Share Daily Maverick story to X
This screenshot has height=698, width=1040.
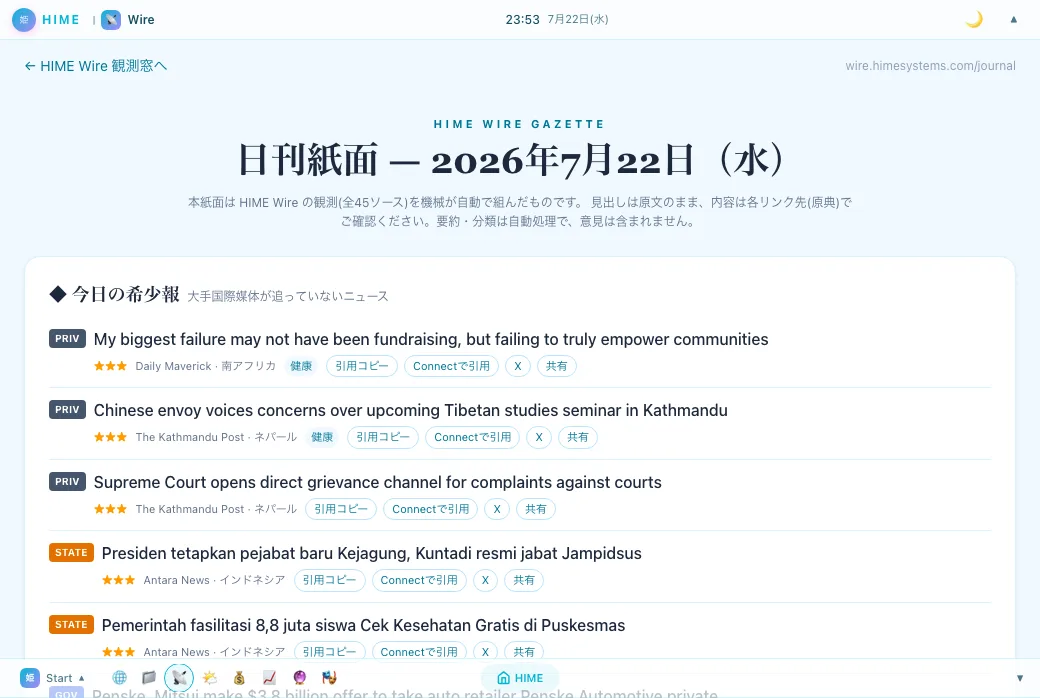tap(518, 366)
